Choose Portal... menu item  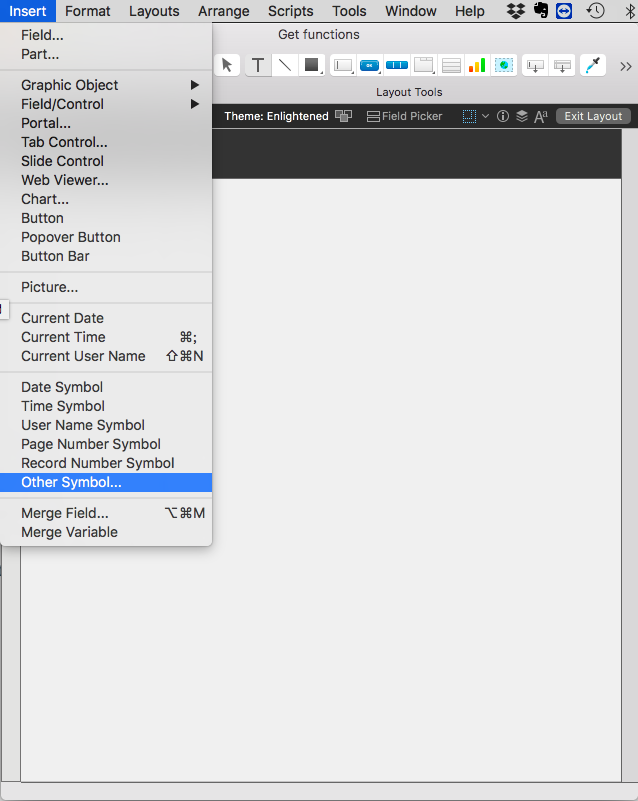point(106,123)
